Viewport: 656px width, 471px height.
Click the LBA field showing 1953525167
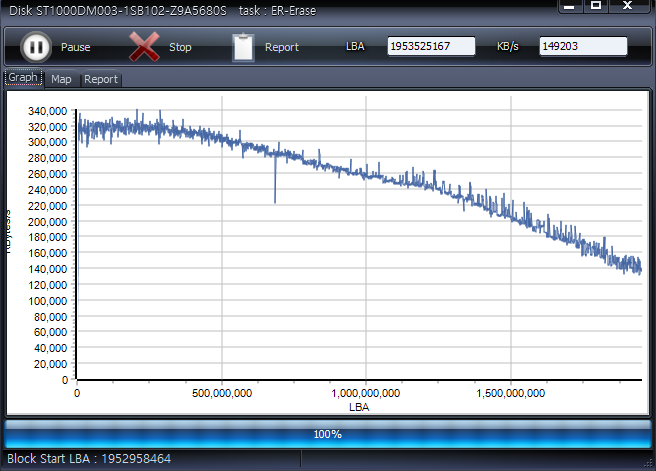[431, 46]
